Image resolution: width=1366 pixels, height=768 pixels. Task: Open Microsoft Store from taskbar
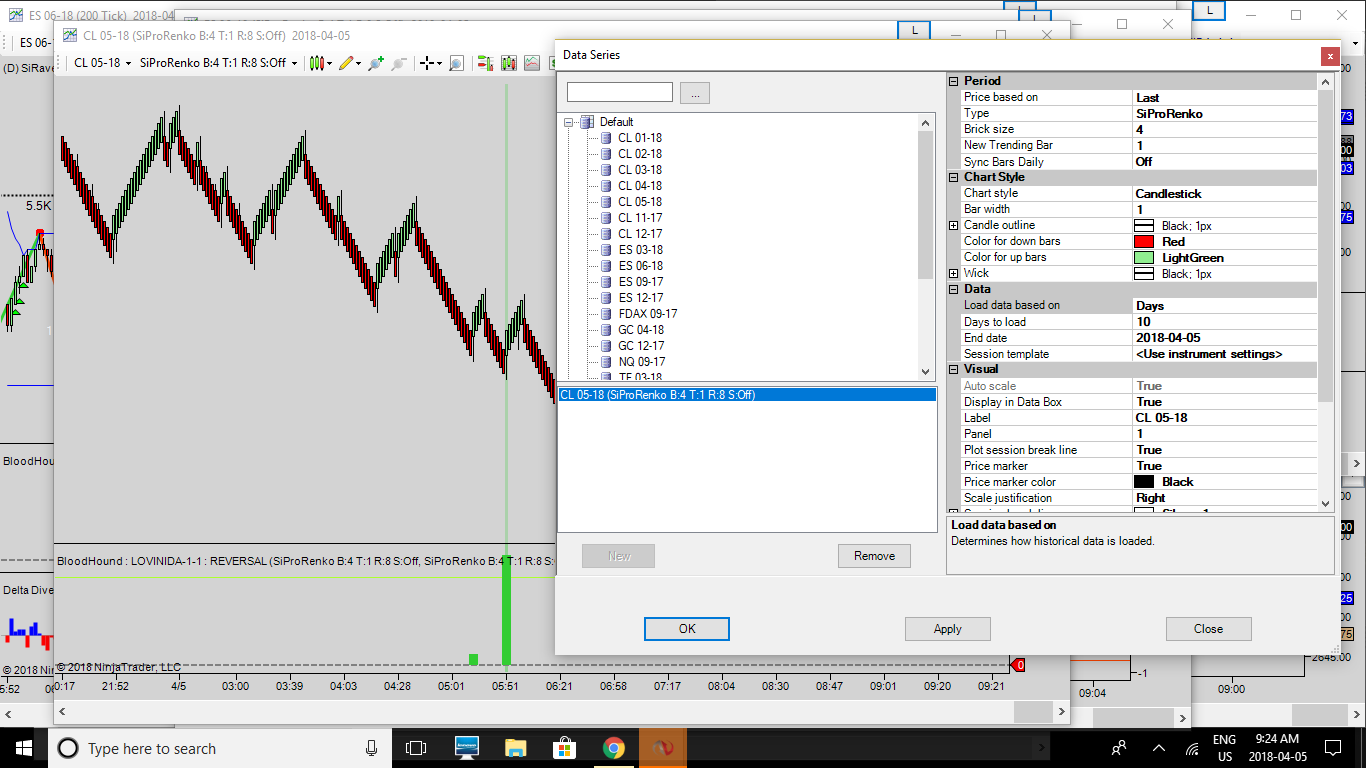pyautogui.click(x=565, y=748)
